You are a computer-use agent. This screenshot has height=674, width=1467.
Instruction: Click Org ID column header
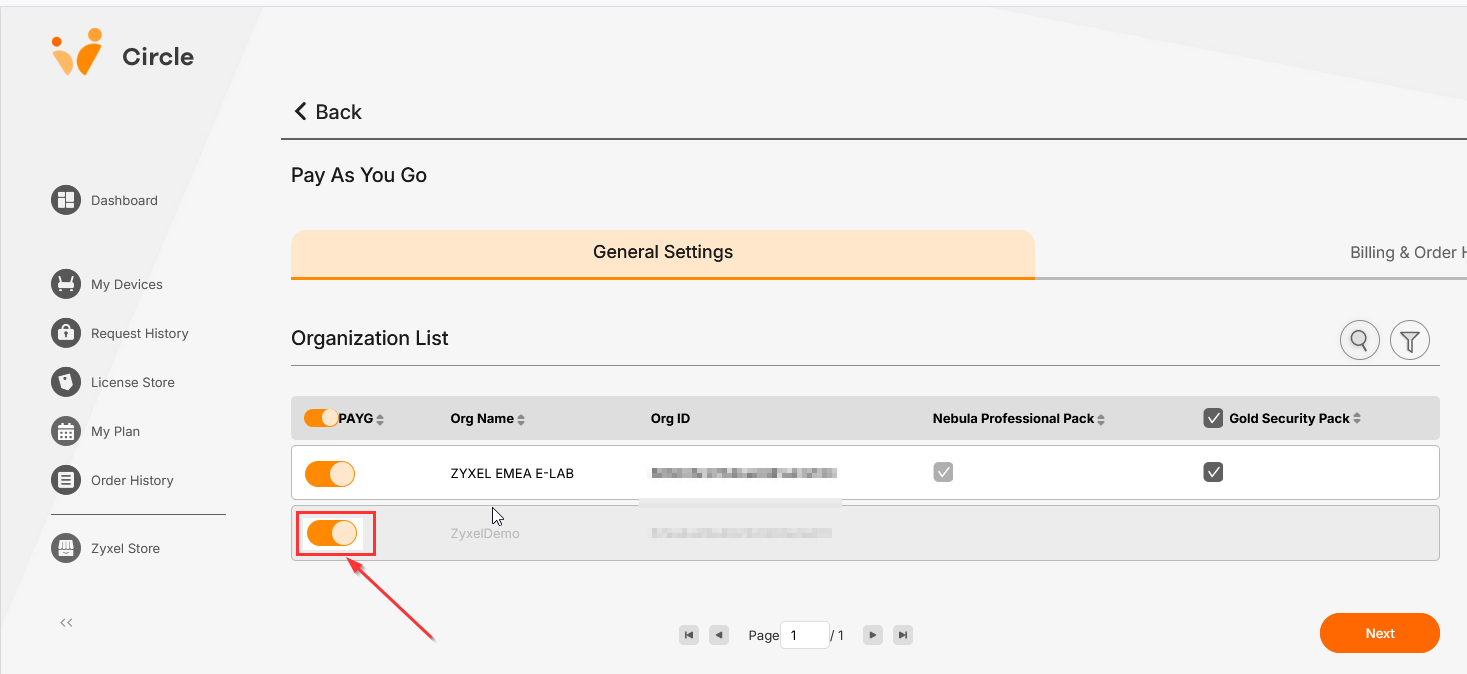[670, 419]
